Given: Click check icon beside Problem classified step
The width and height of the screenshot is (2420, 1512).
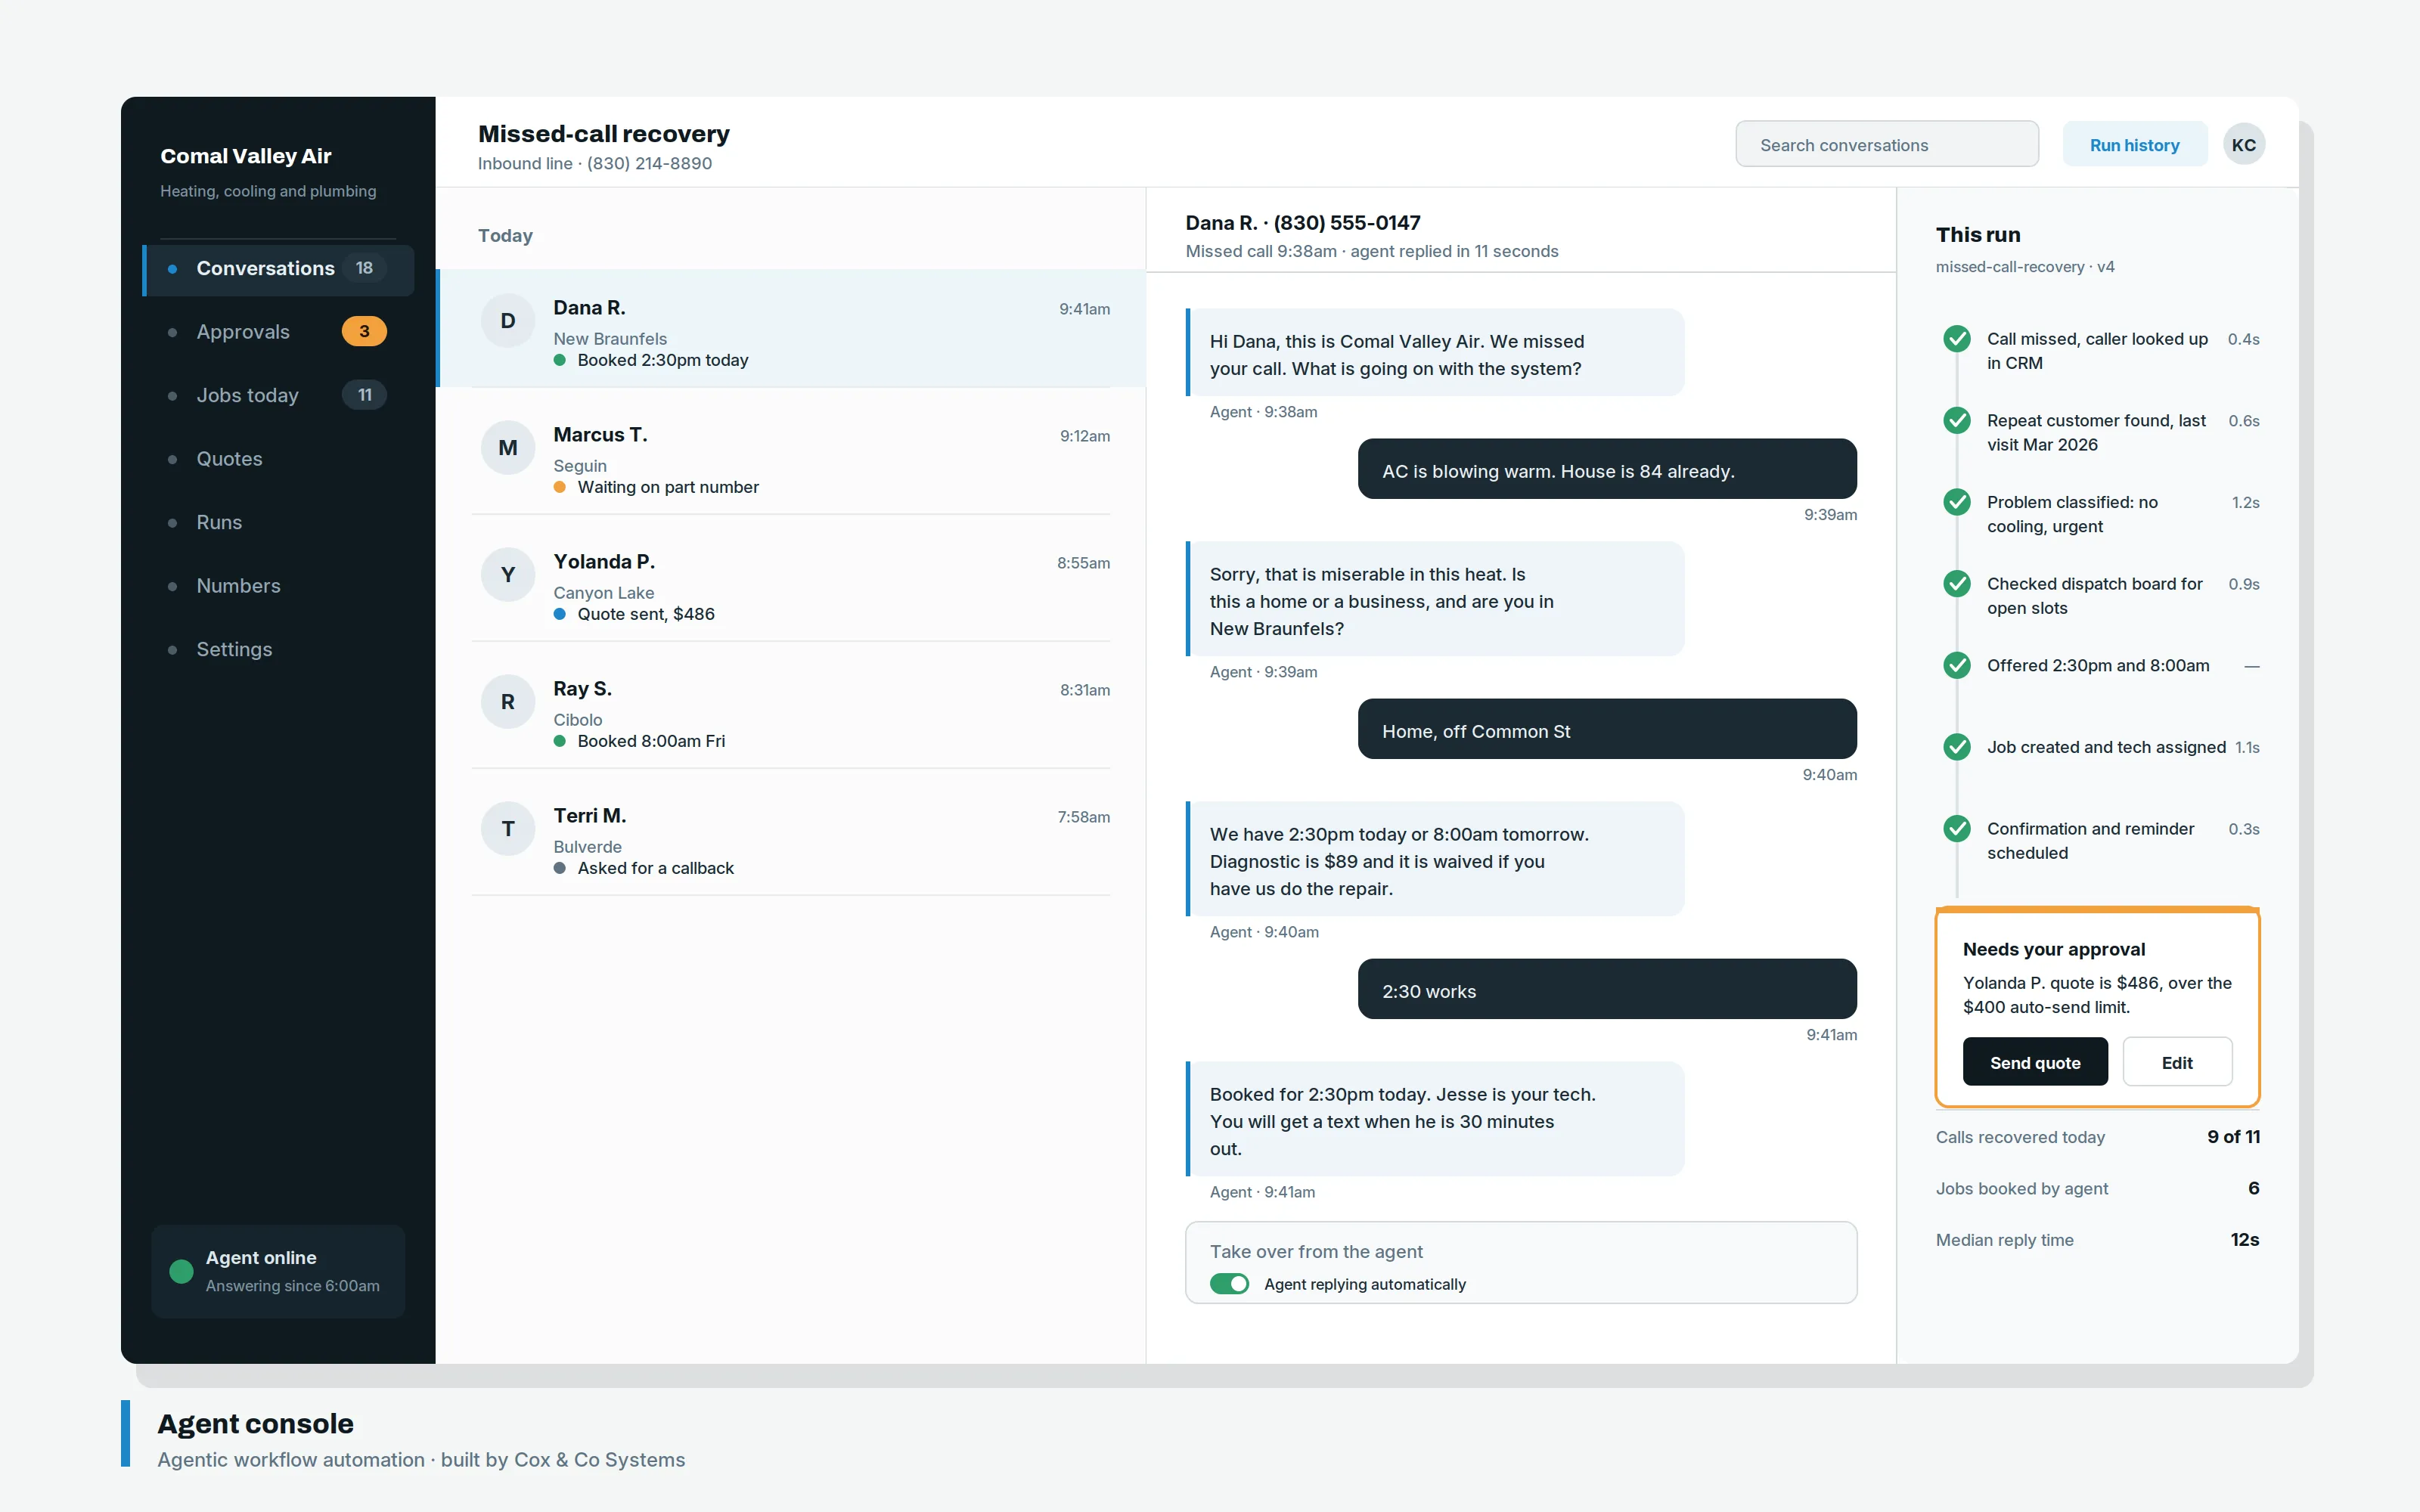Looking at the screenshot, I should click(1956, 502).
